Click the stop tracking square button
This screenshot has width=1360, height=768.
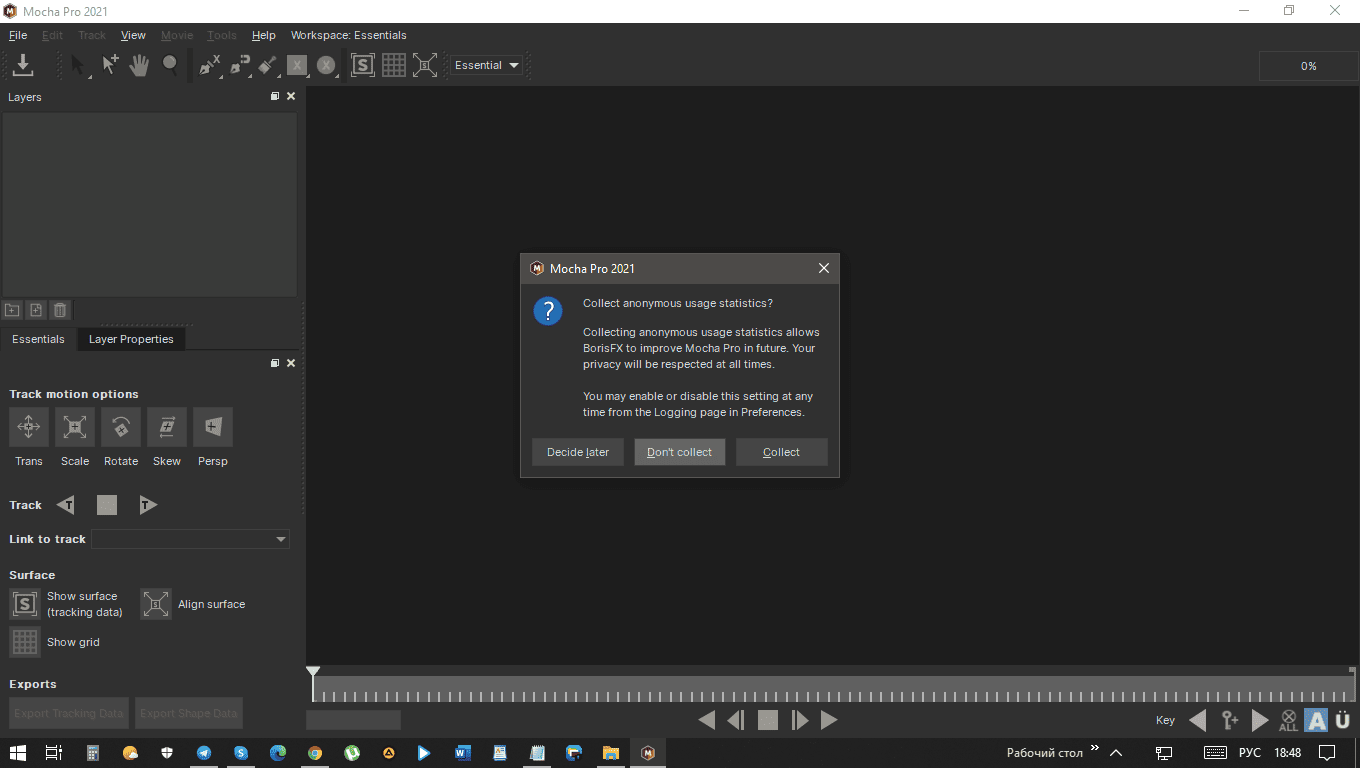pos(107,505)
